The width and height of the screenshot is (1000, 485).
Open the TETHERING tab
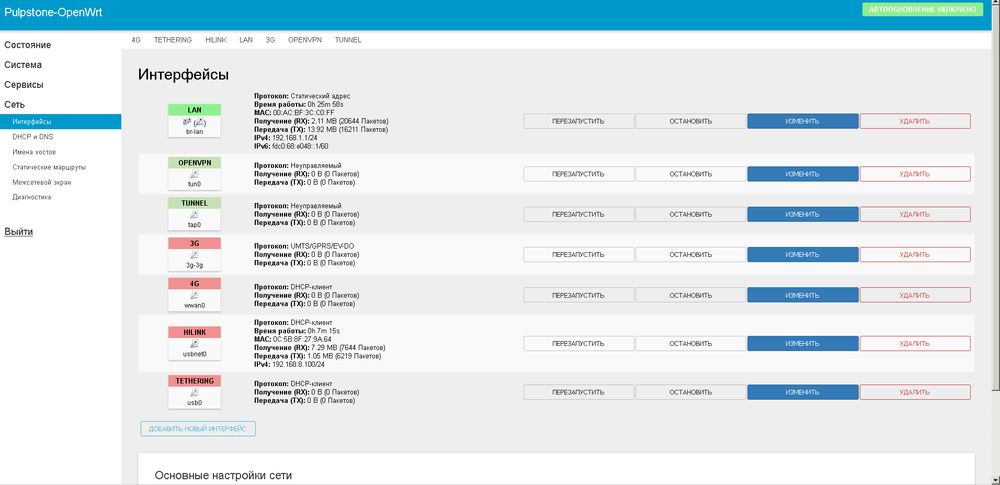point(173,40)
